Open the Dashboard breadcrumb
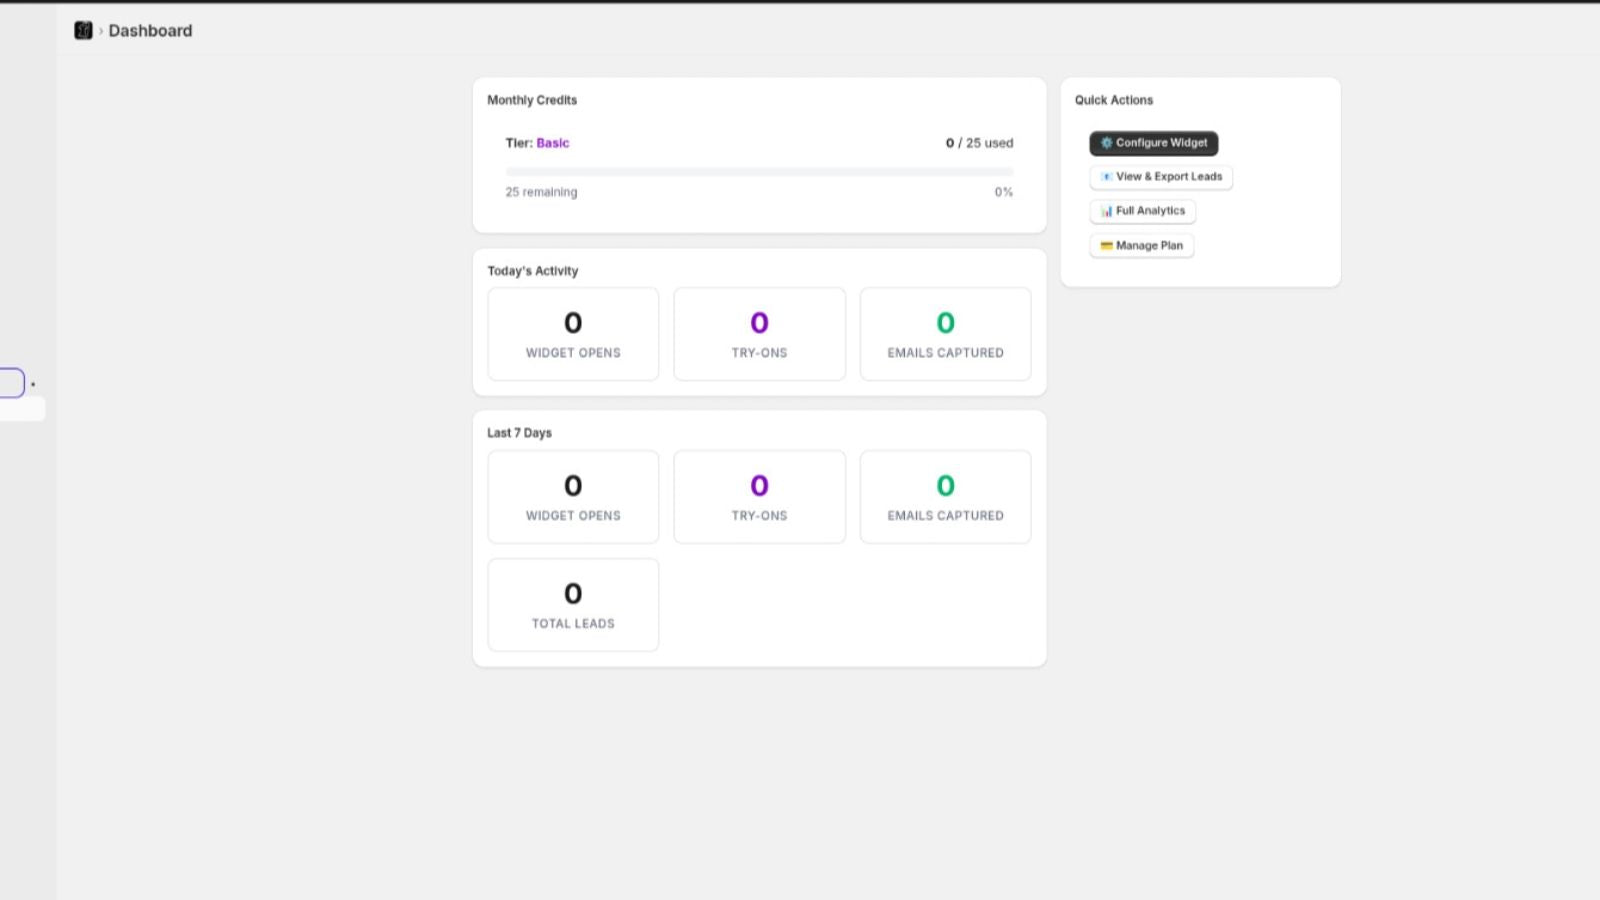 point(150,31)
